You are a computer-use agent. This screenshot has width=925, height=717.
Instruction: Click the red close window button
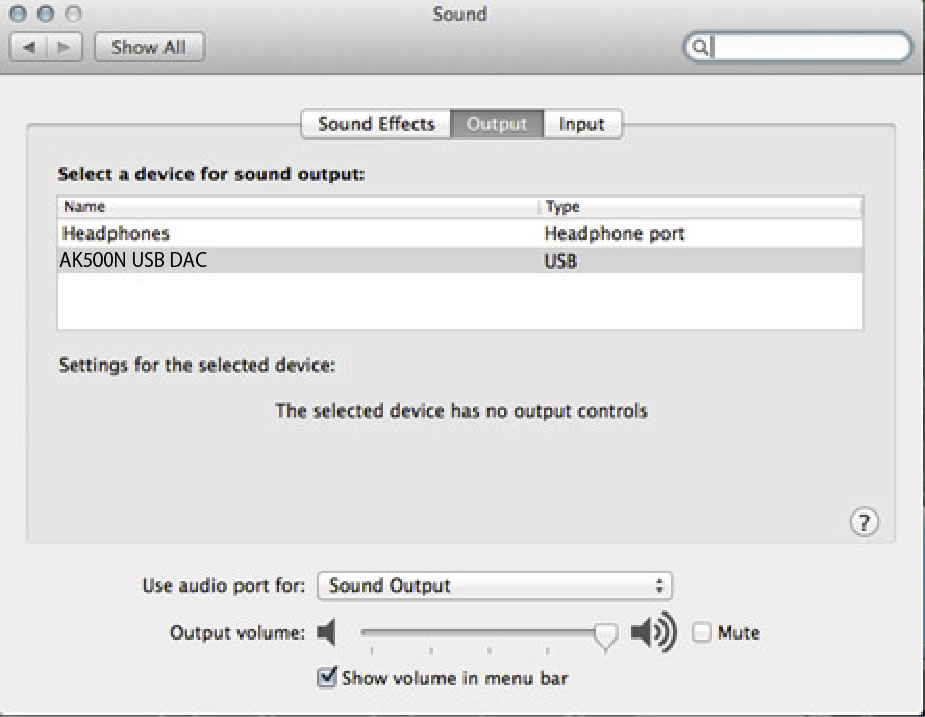pyautogui.click(x=18, y=13)
